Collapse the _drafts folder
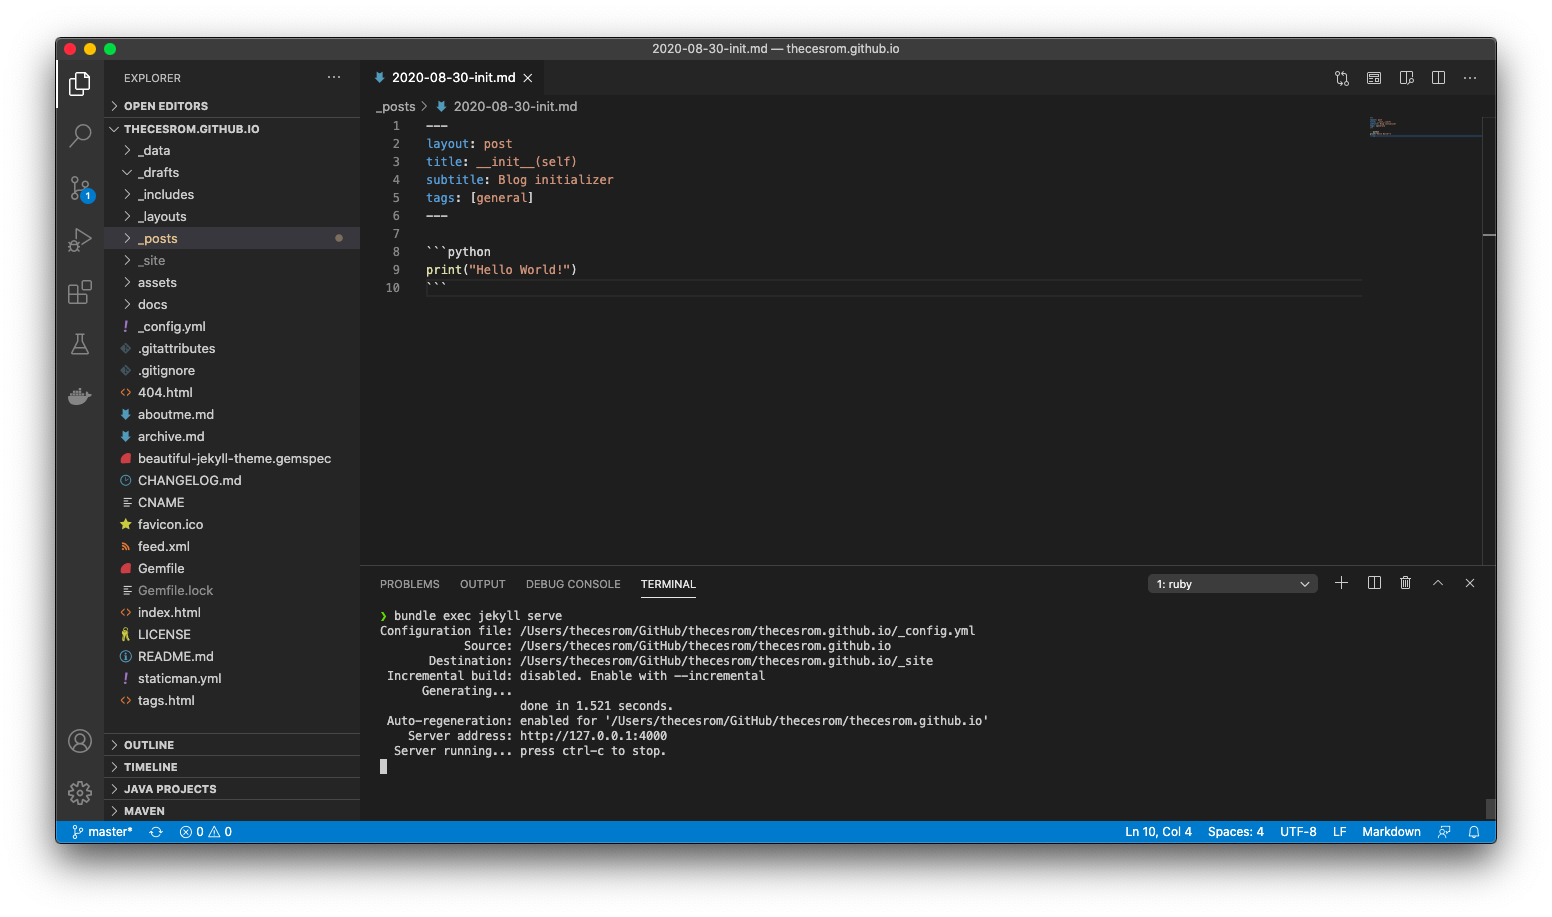Screen dimensions: 1552x917 [x=232, y=173]
